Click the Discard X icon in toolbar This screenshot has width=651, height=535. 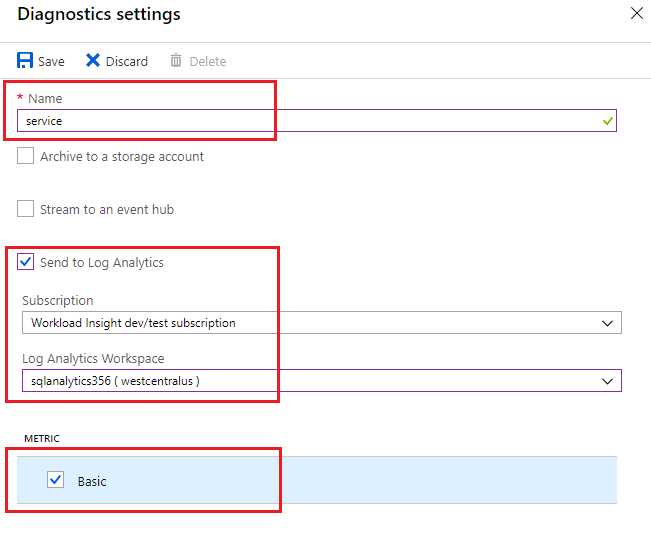tap(93, 61)
